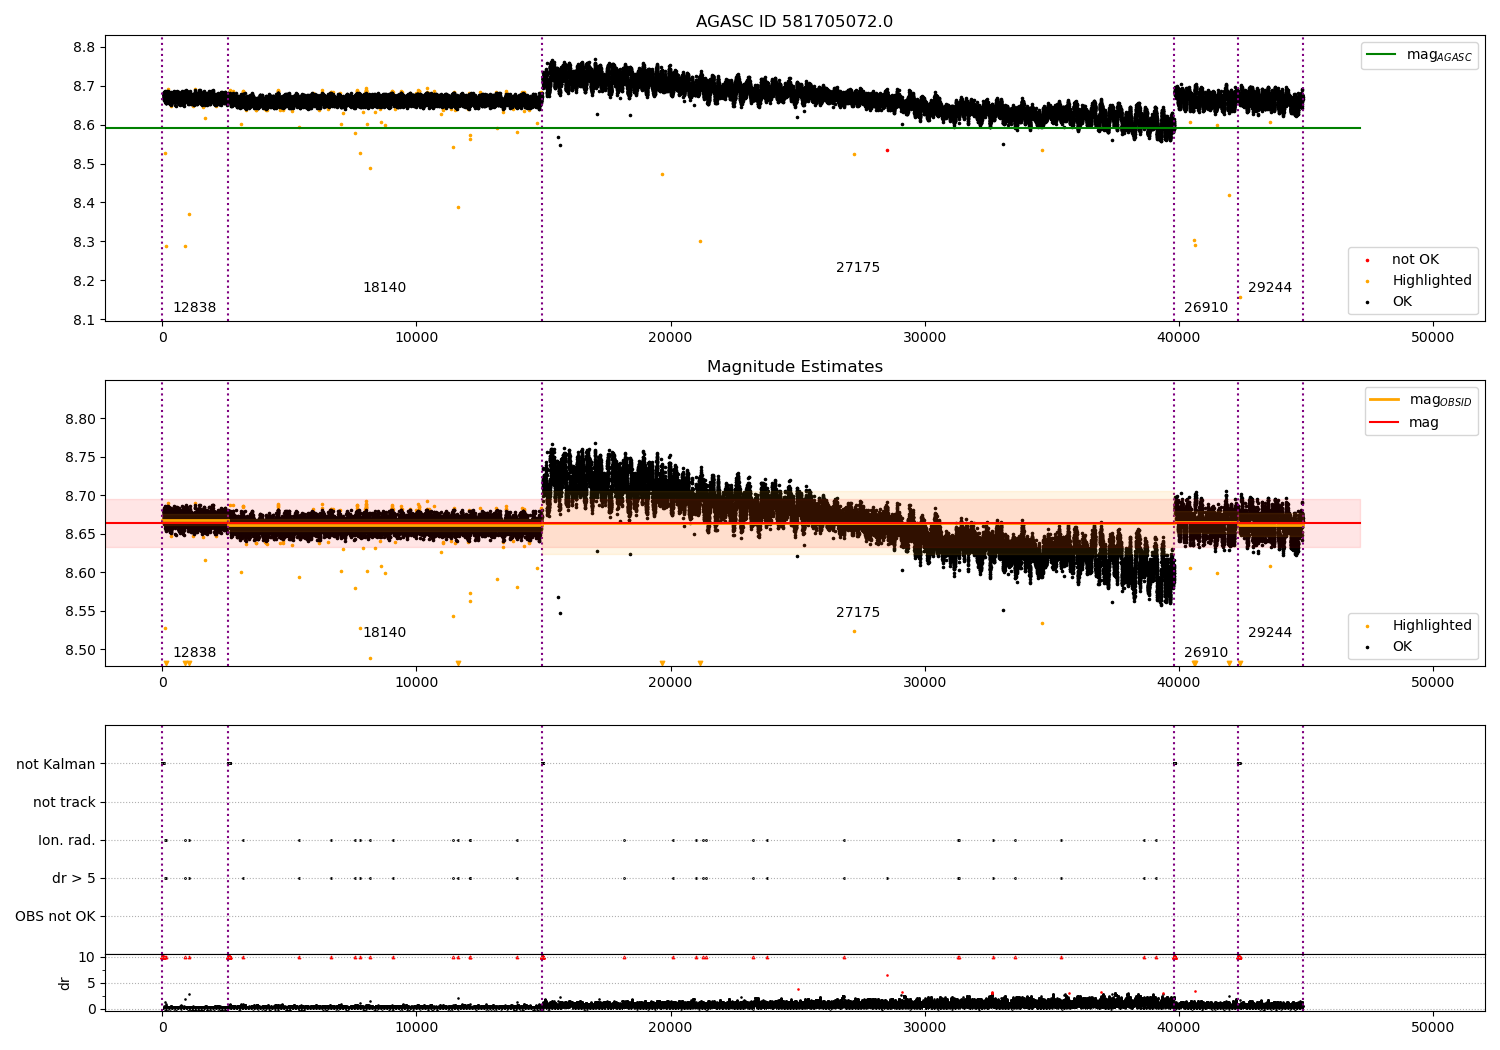Viewport: 1500px width, 1050px height.
Task: Click label 18140 in Magnitude Estimates plot
Action: coord(384,633)
